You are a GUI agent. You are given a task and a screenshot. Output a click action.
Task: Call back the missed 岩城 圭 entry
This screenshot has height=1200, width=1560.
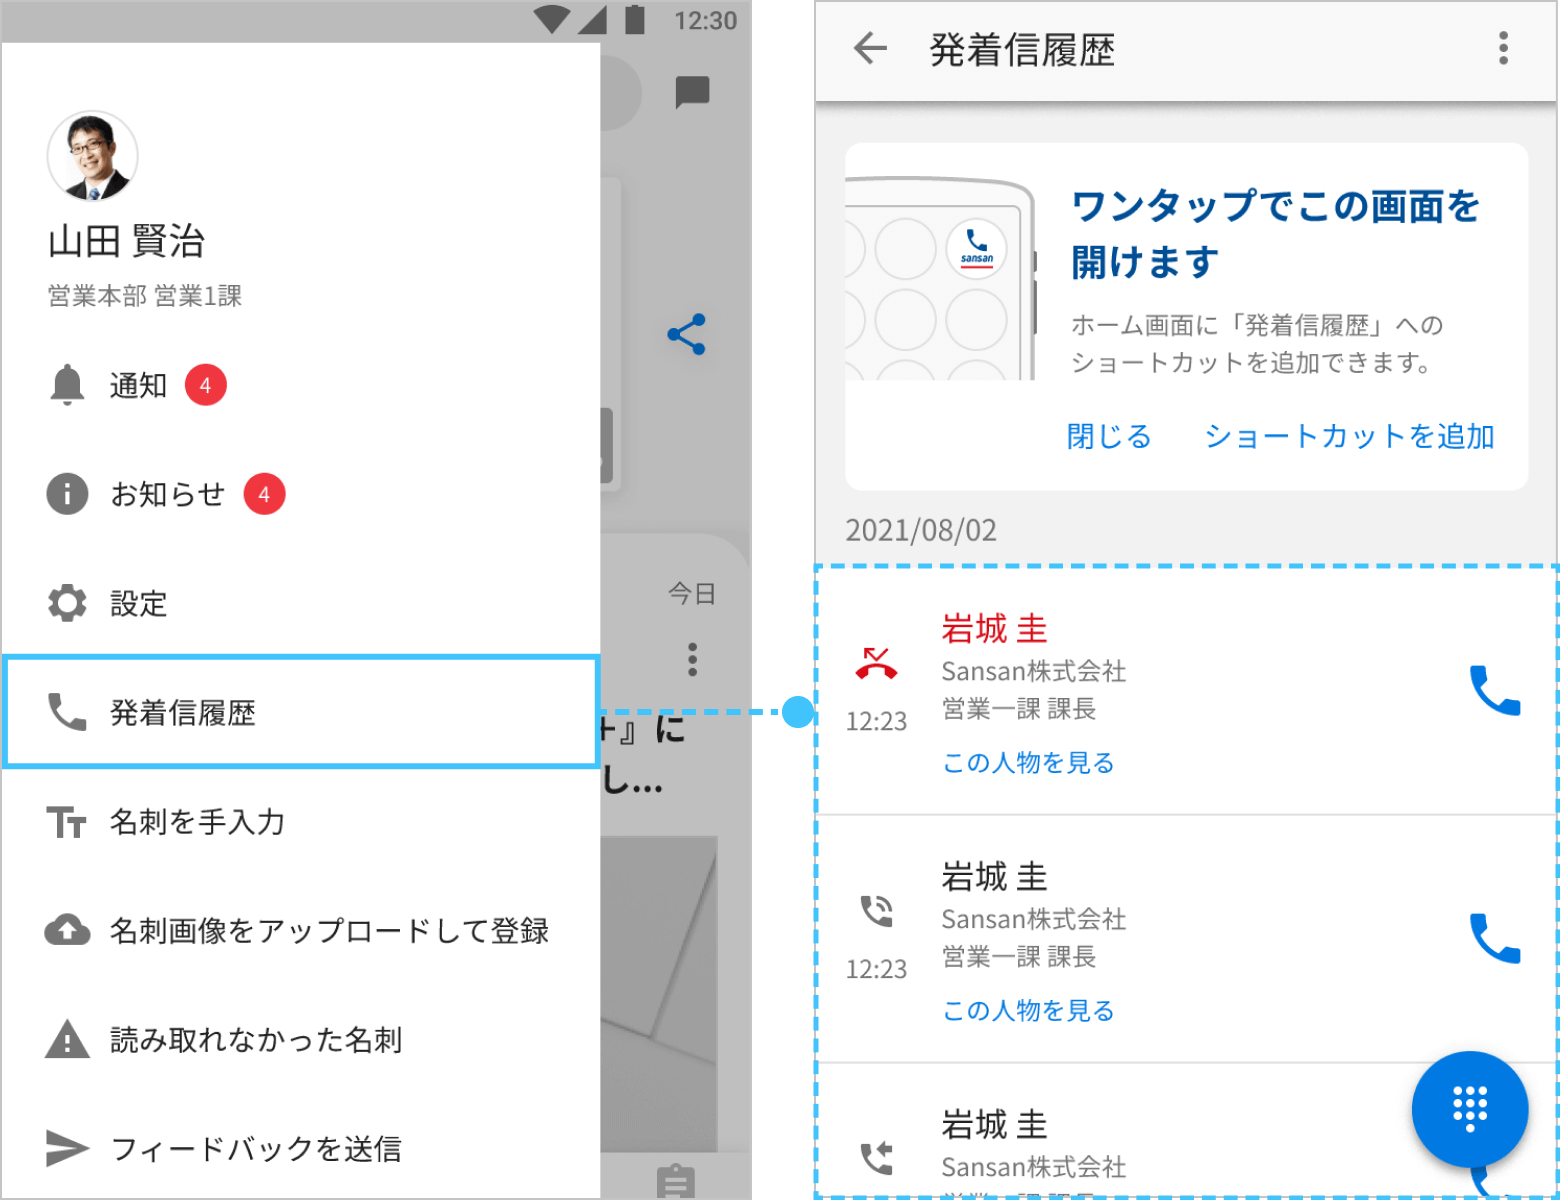1495,690
